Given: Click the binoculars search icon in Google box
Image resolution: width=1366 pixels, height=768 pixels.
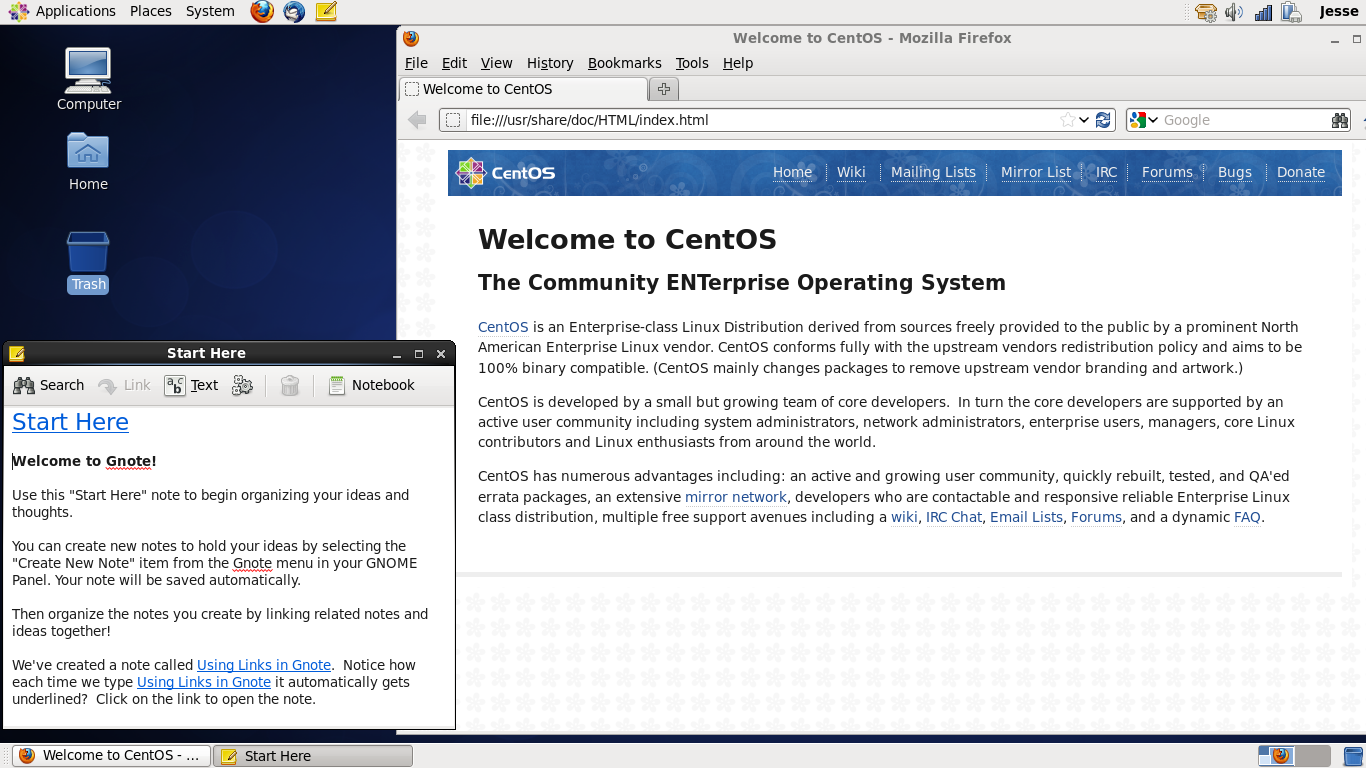Looking at the screenshot, I should pos(1340,120).
